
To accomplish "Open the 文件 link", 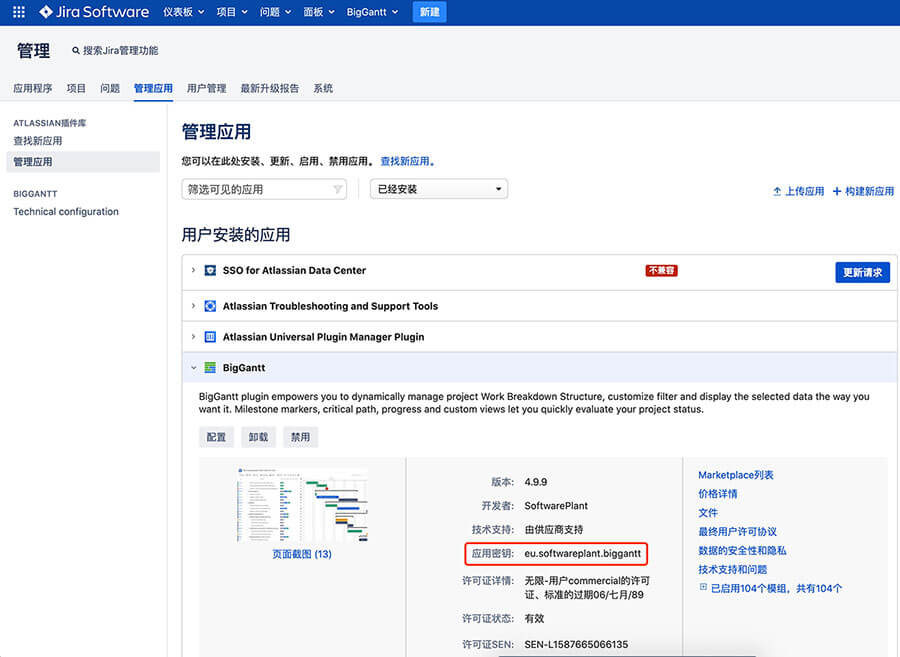I will (x=708, y=512).
